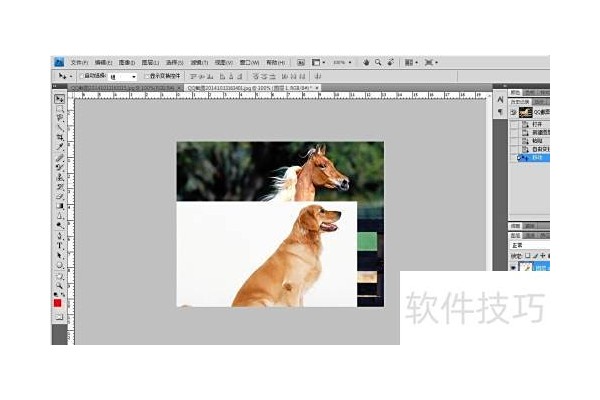Image resolution: width=600 pixels, height=400 pixels.
Task: Select the Path Selection tool
Action: [x=59, y=255]
